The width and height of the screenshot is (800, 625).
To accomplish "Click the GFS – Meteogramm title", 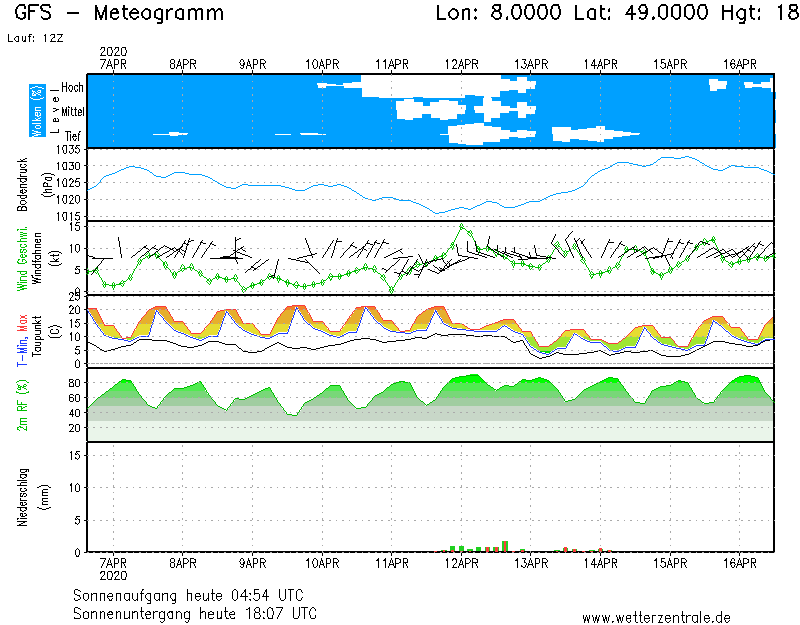I will coord(120,14).
